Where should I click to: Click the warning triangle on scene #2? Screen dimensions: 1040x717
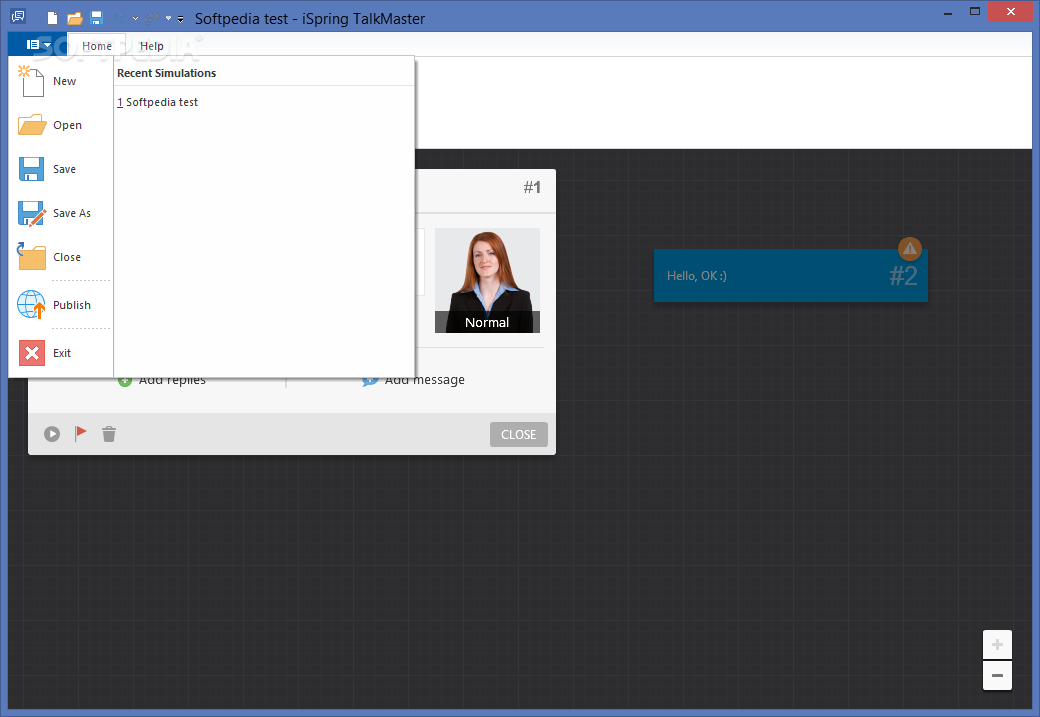coord(909,249)
